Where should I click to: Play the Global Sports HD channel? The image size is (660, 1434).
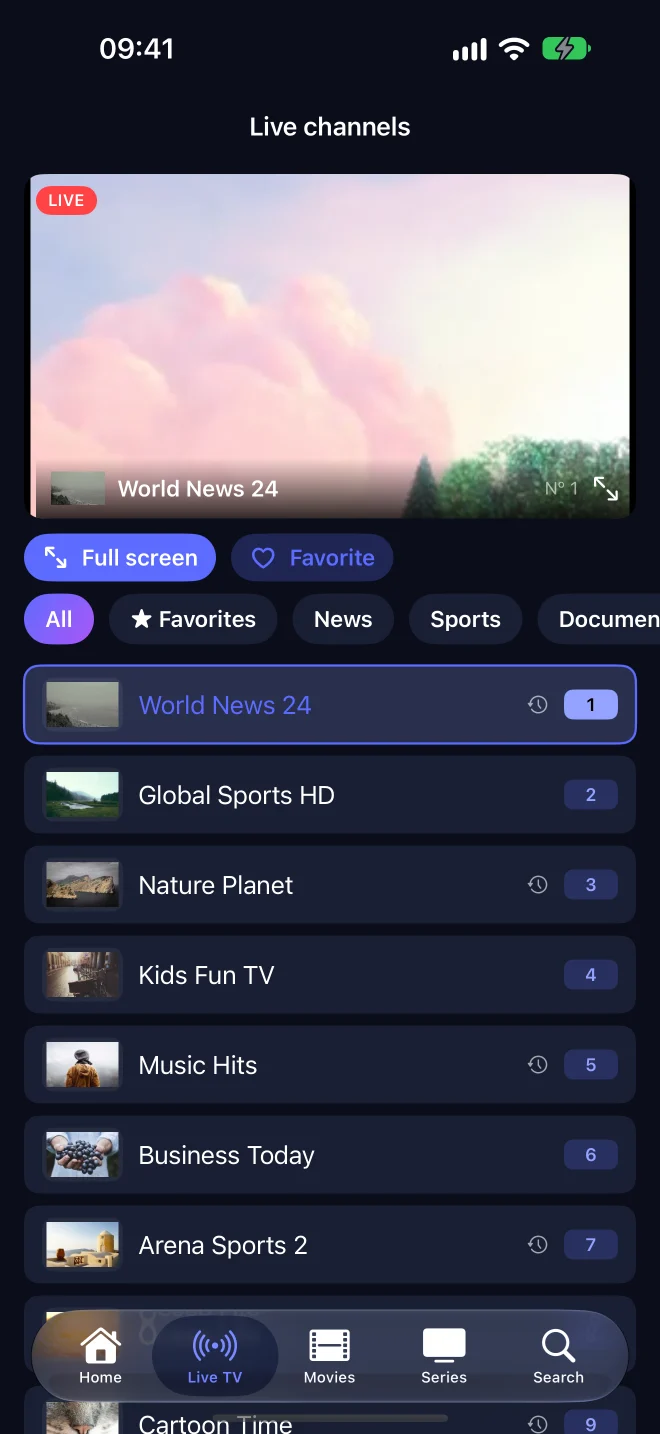[x=330, y=795]
